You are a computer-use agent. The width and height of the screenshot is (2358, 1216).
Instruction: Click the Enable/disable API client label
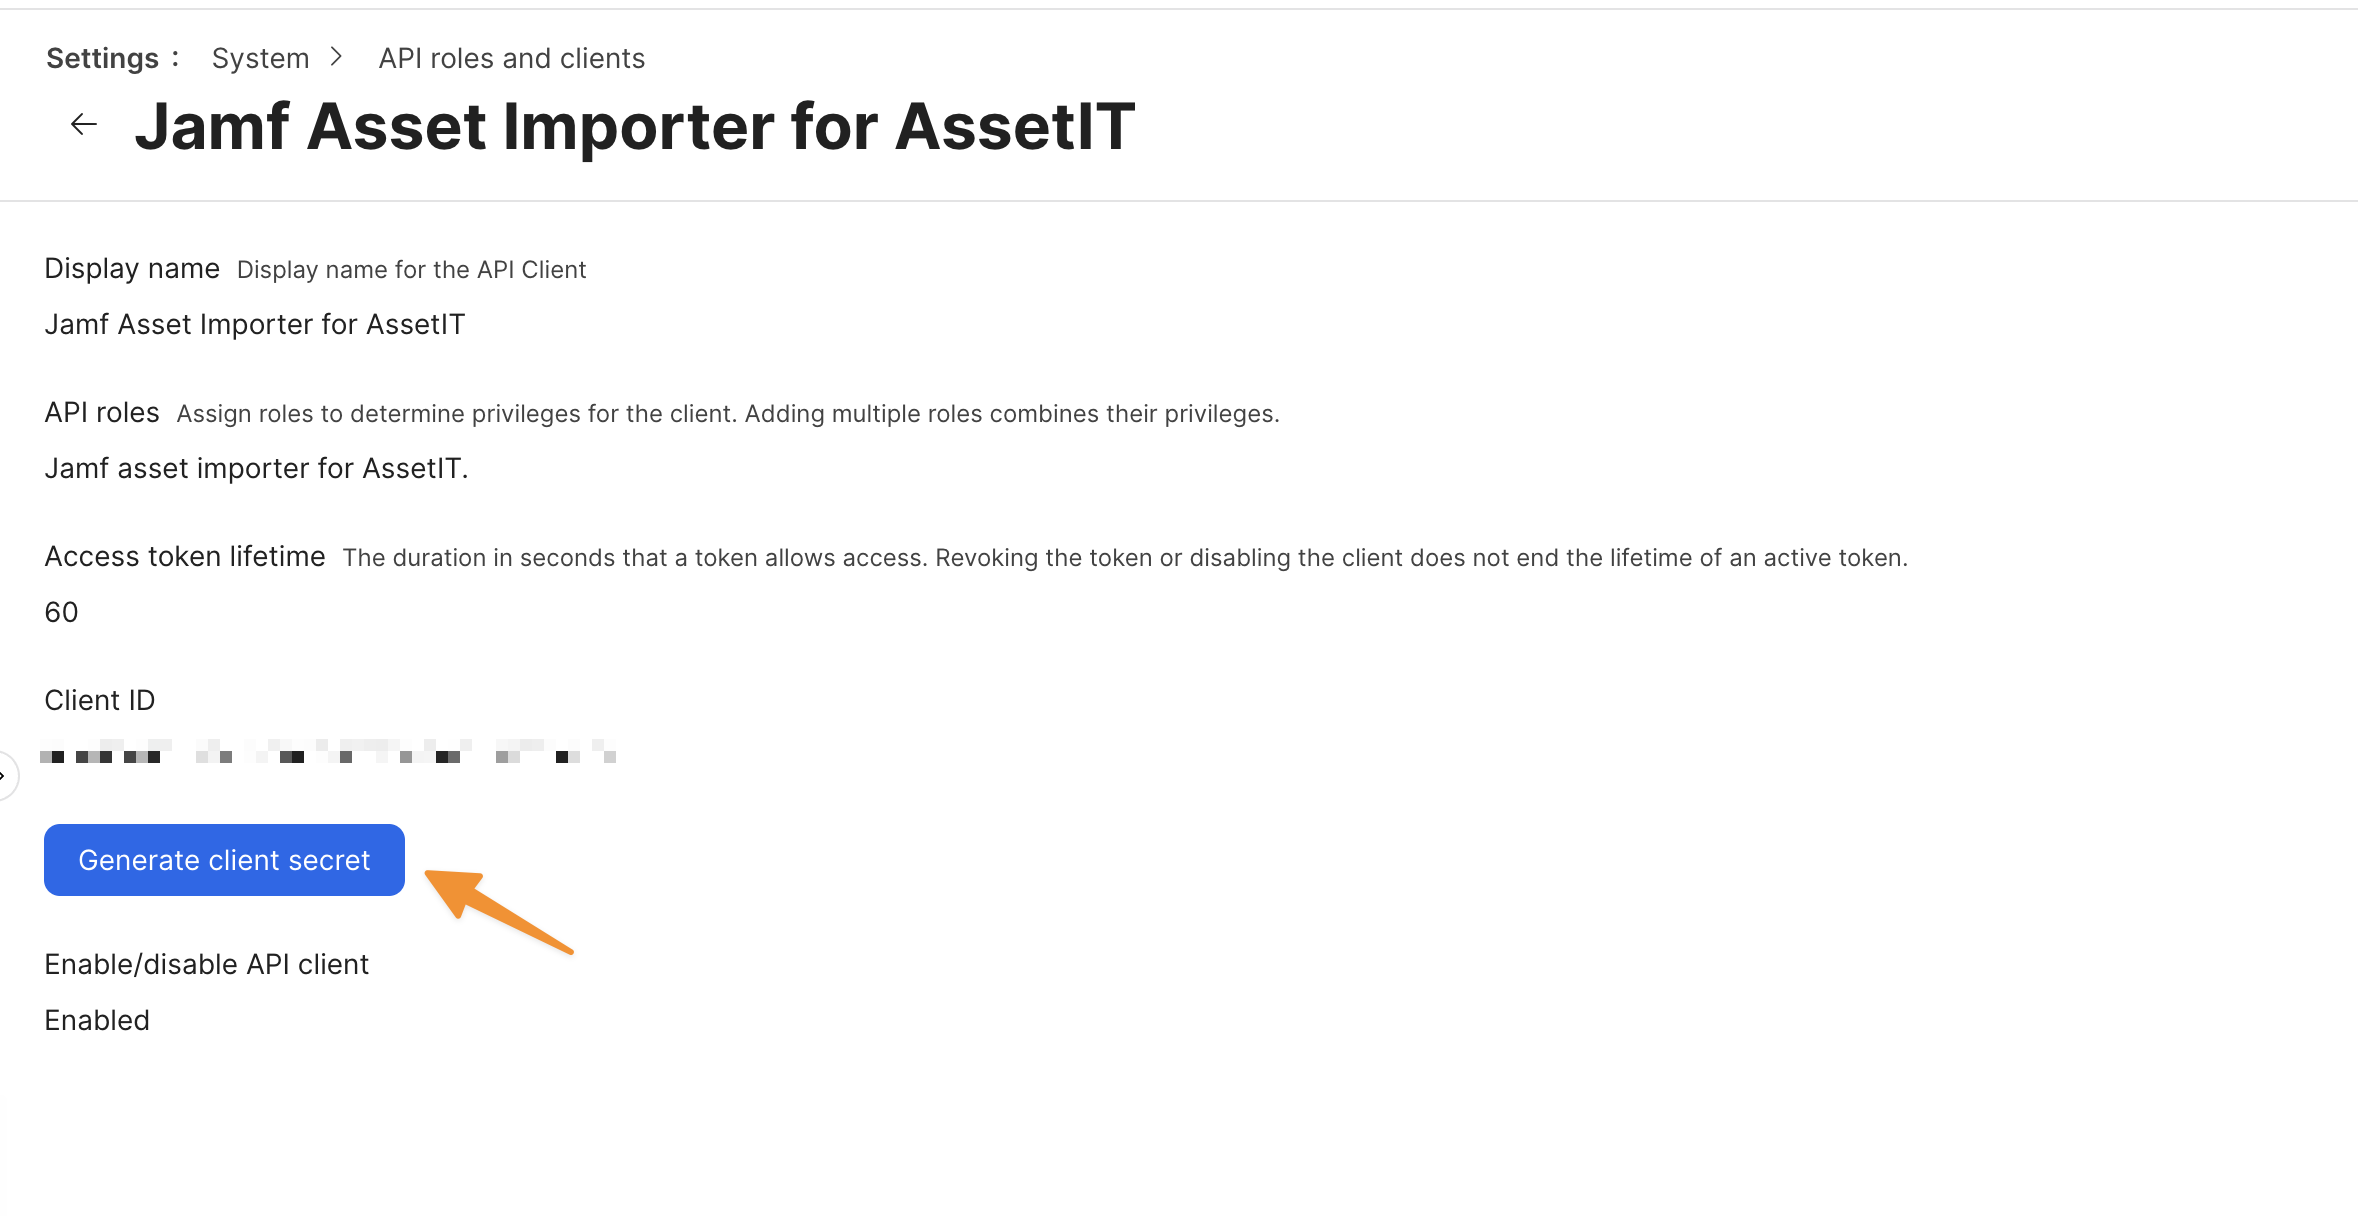(x=207, y=964)
